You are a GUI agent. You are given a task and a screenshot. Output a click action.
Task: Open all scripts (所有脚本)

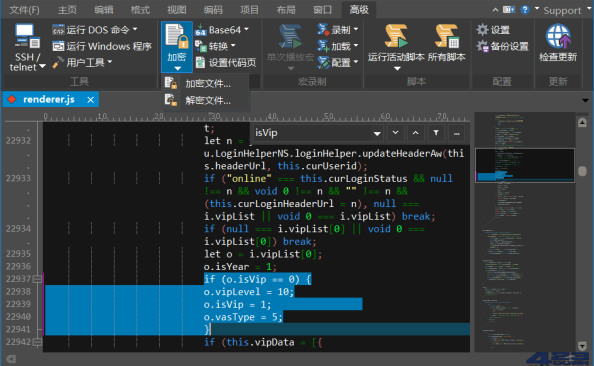(447, 42)
